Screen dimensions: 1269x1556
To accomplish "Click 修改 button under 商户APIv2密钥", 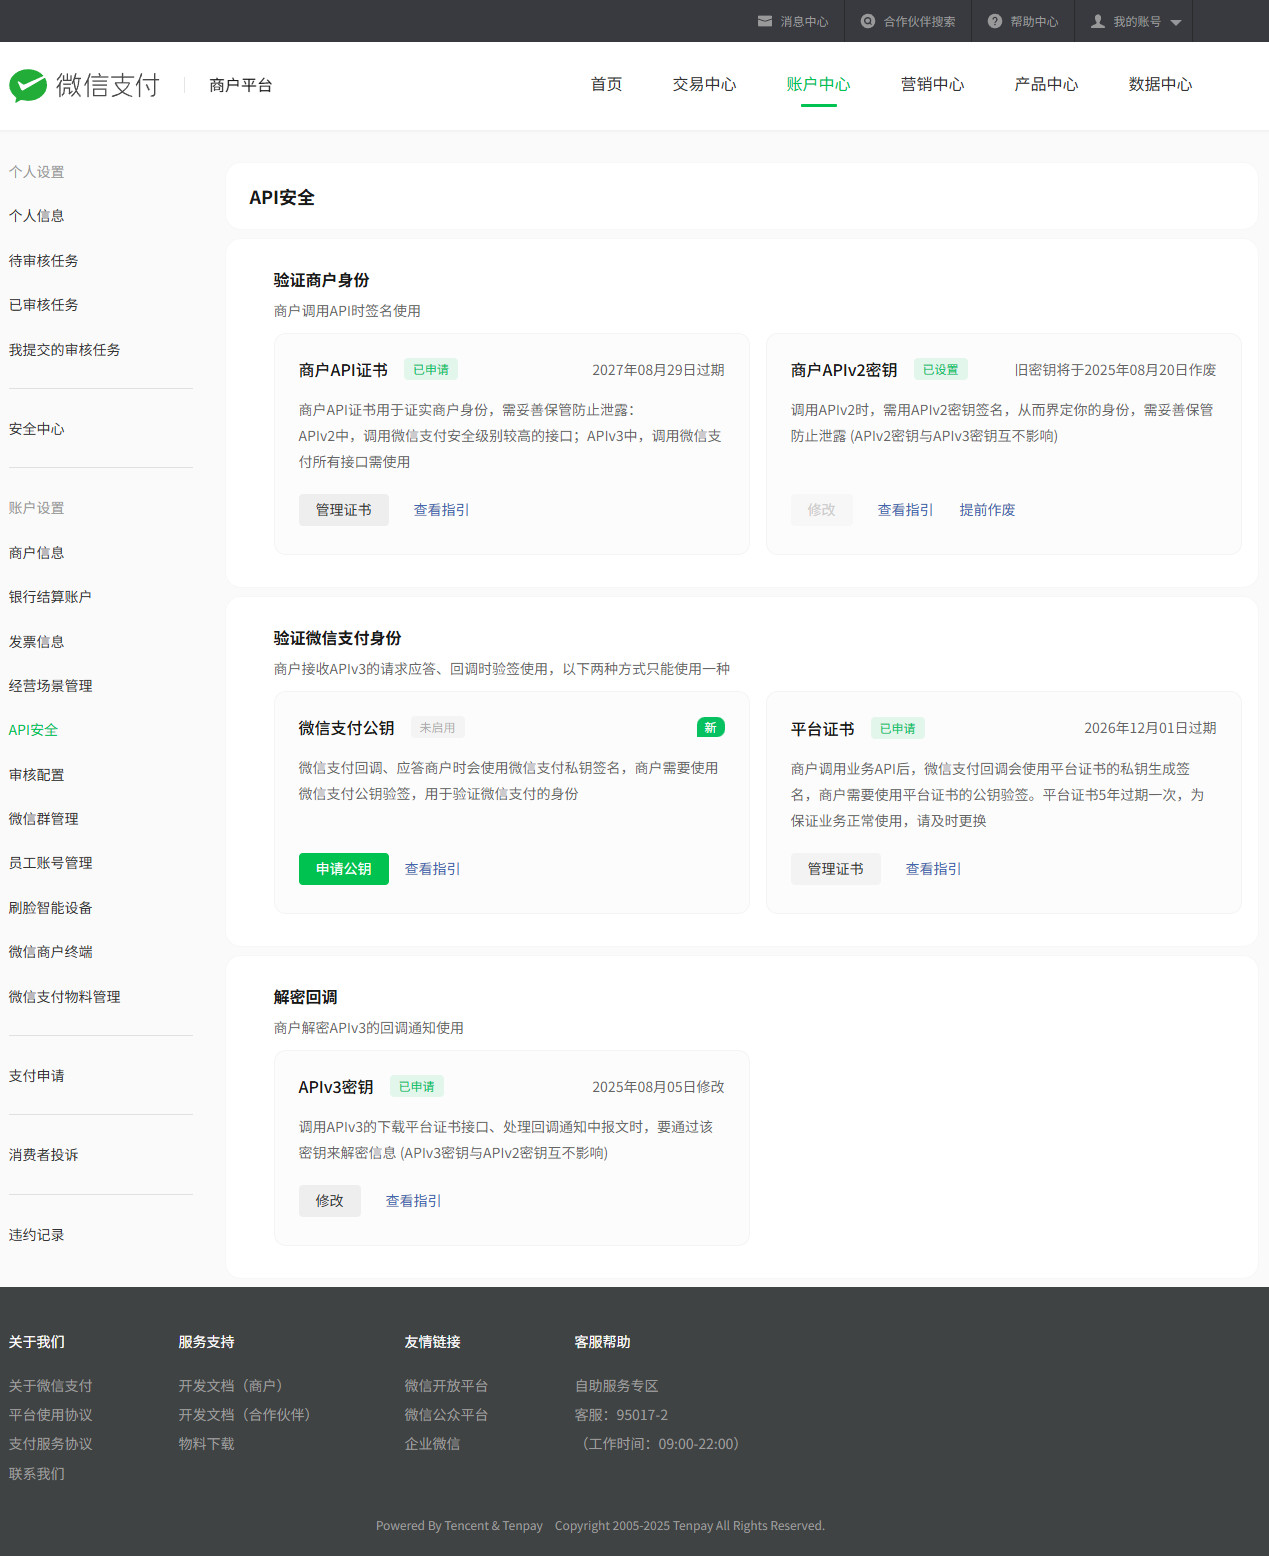I will pos(822,510).
